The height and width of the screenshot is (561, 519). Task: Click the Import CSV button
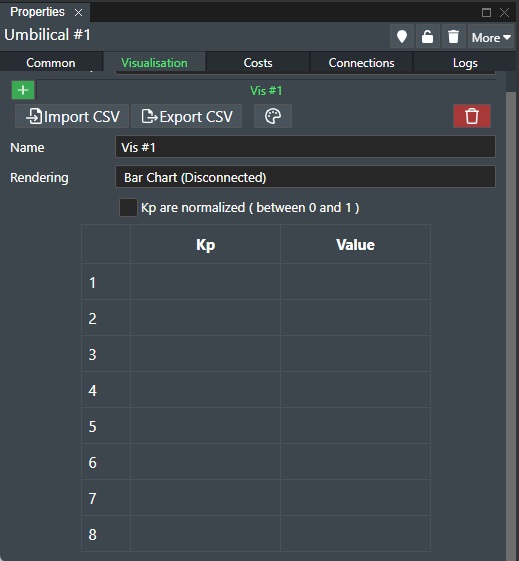[72, 116]
